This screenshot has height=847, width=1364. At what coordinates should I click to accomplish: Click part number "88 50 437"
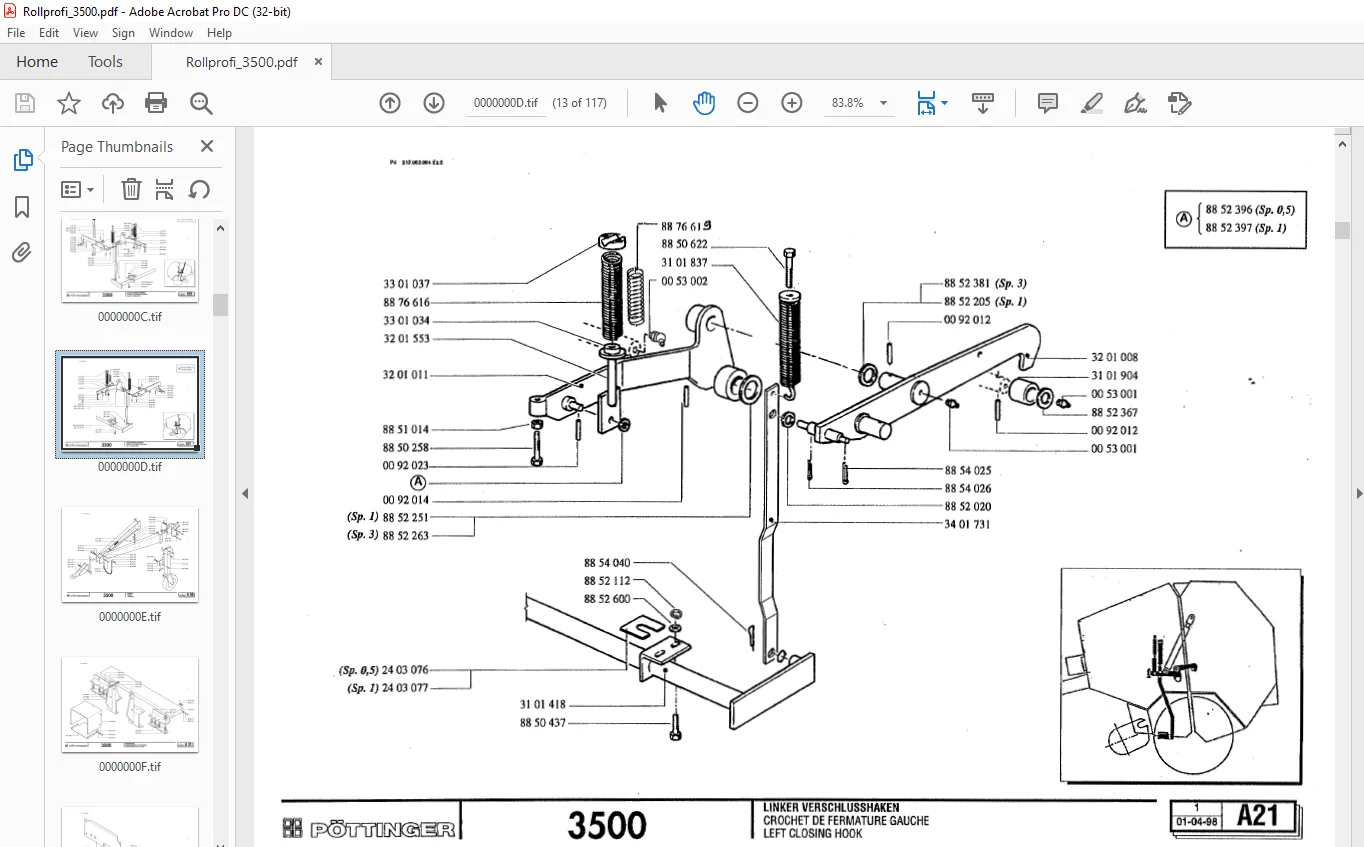point(543,722)
